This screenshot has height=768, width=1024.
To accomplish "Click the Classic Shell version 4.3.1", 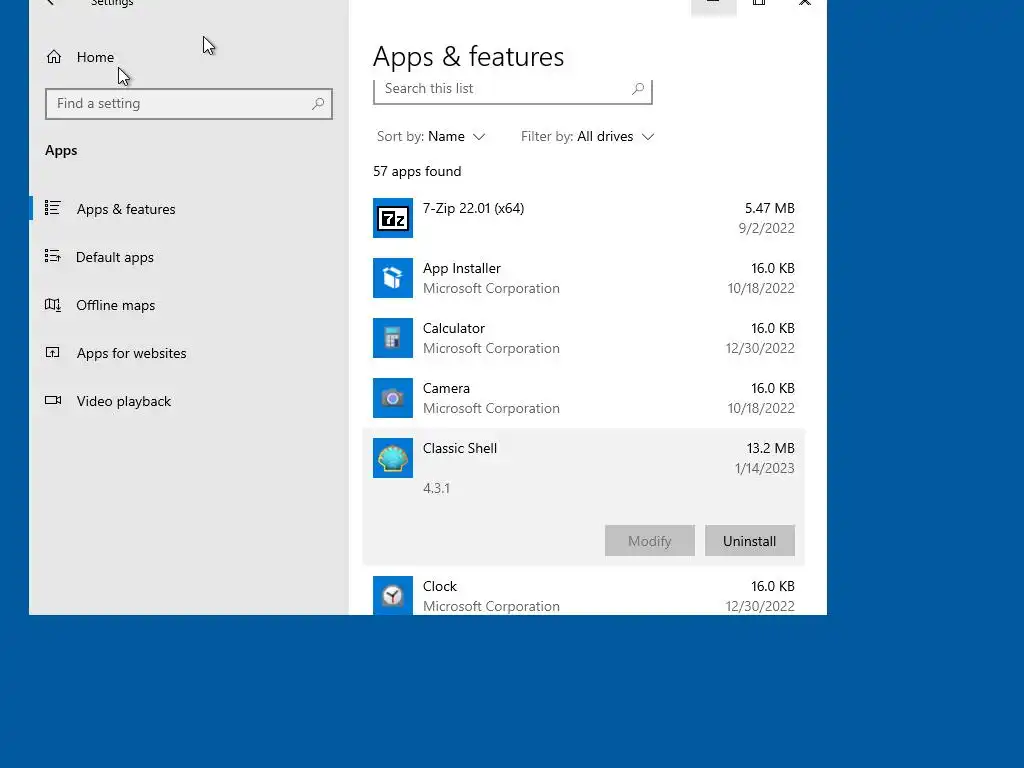I will pyautogui.click(x=436, y=488).
